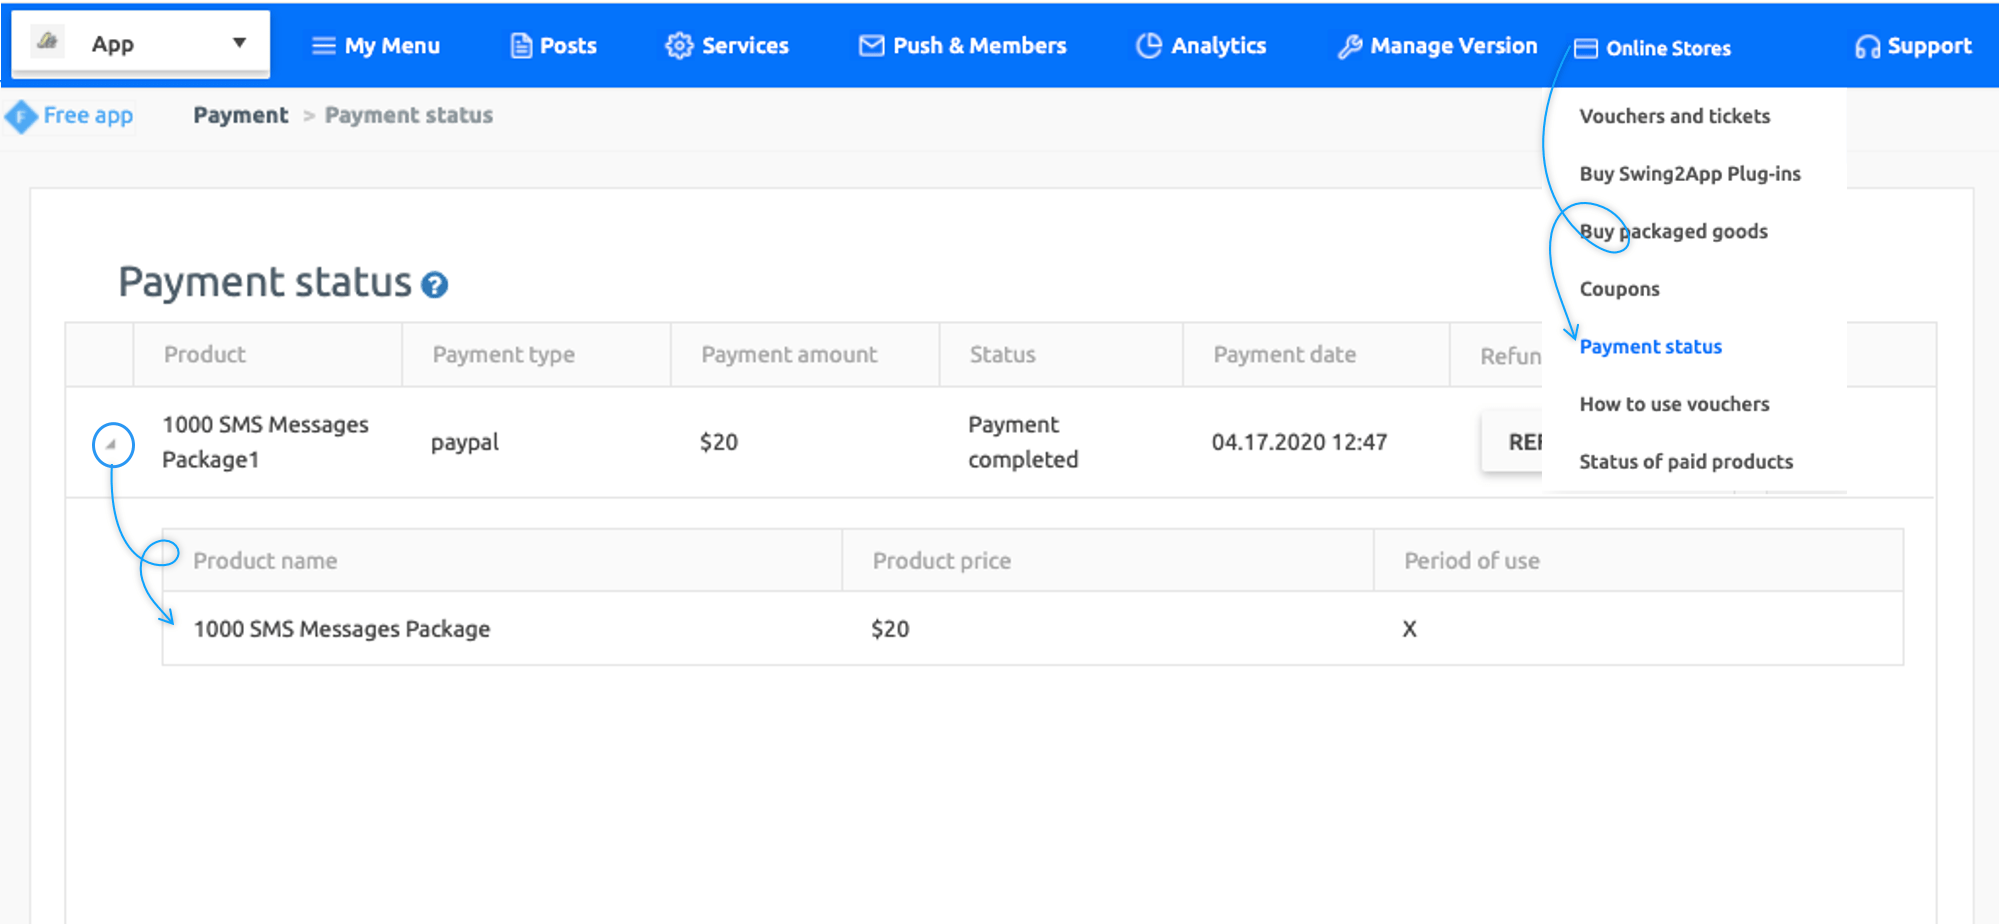Viewport: 1999px width, 924px height.
Task: Open How to use vouchers
Action: 1674,404
